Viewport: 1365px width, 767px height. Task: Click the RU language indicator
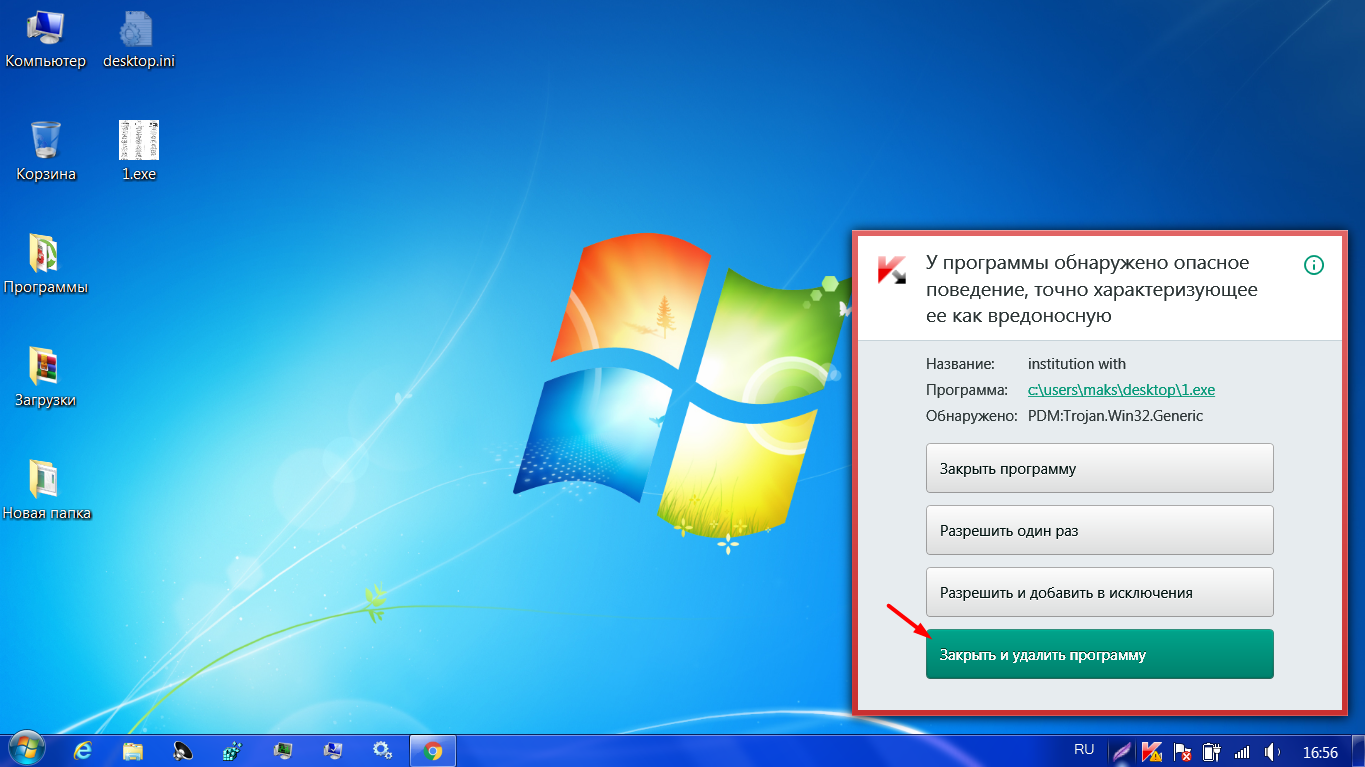(1084, 749)
